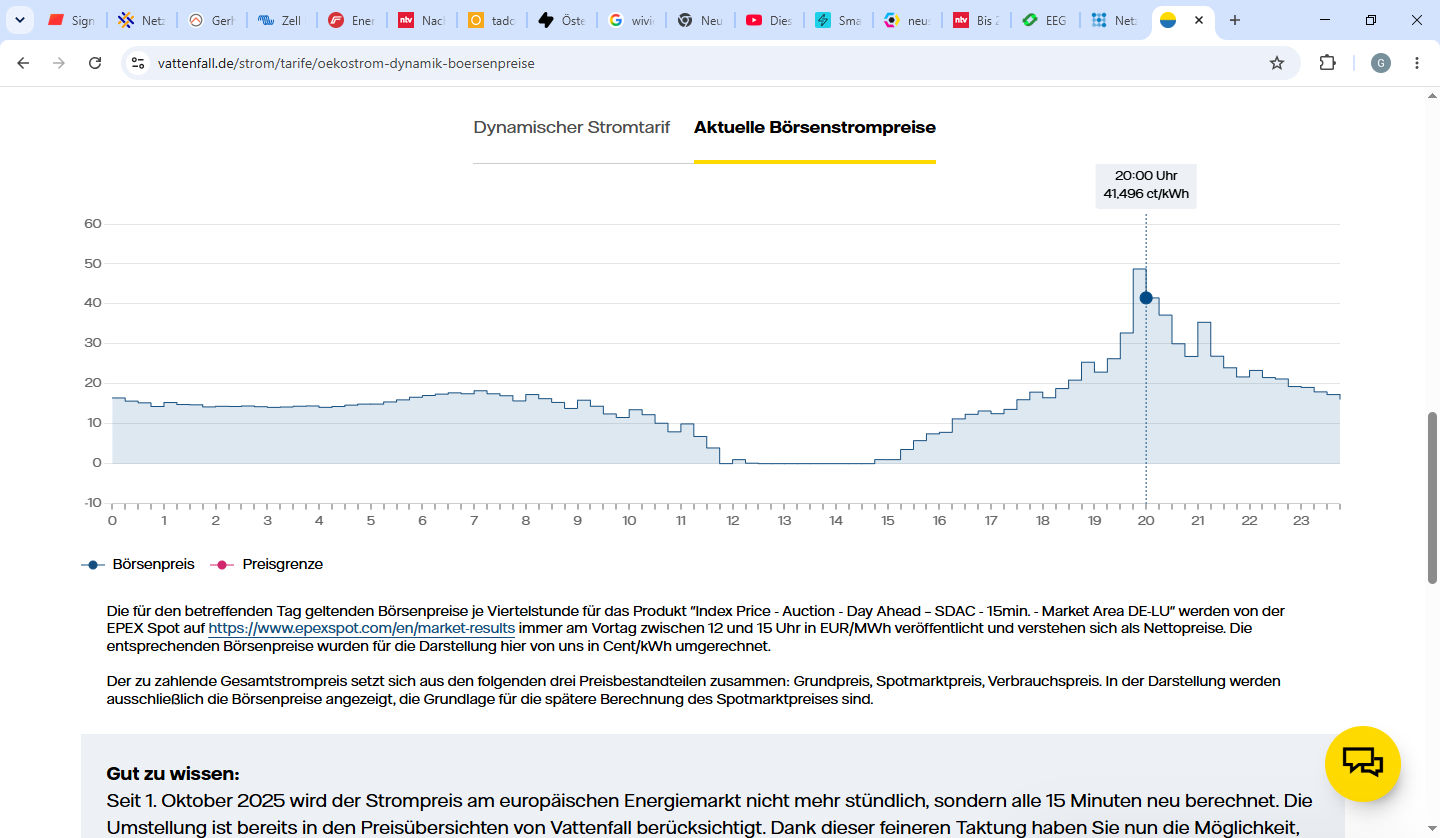Image resolution: width=1440 pixels, height=838 pixels.
Task: Open the Google 'wivi' browser tab
Action: (x=630, y=20)
